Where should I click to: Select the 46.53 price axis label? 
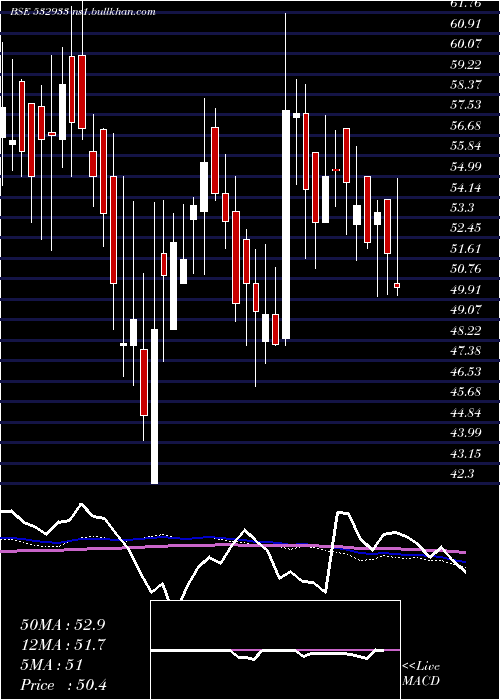[466, 371]
